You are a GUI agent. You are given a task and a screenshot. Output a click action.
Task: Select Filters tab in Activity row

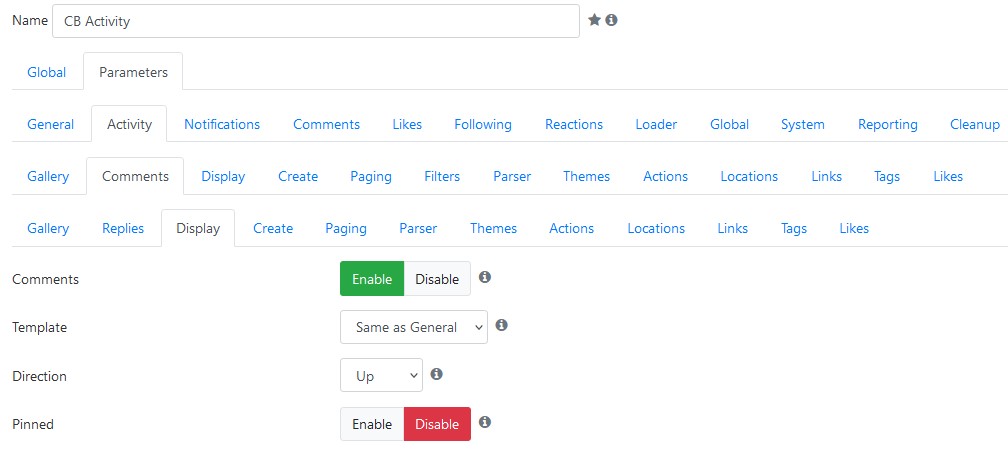coord(442,176)
